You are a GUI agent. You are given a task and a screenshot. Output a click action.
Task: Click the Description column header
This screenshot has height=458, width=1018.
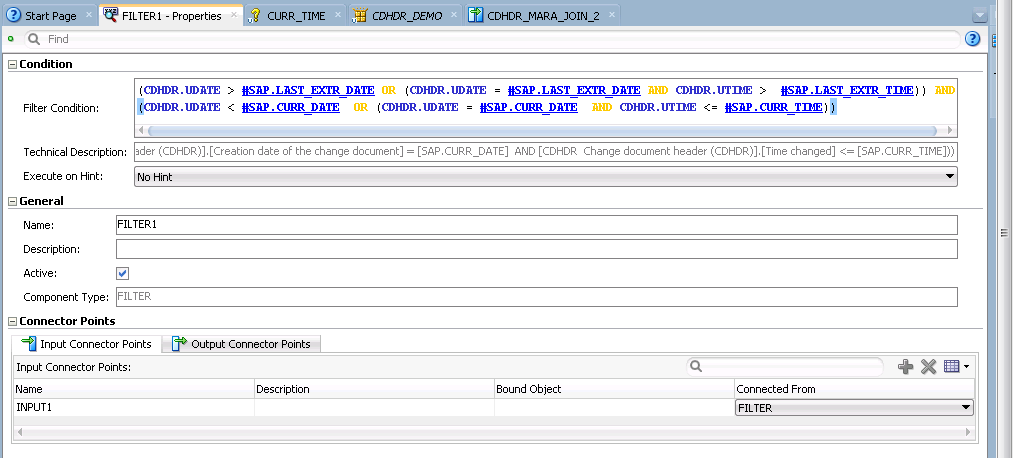pos(374,389)
